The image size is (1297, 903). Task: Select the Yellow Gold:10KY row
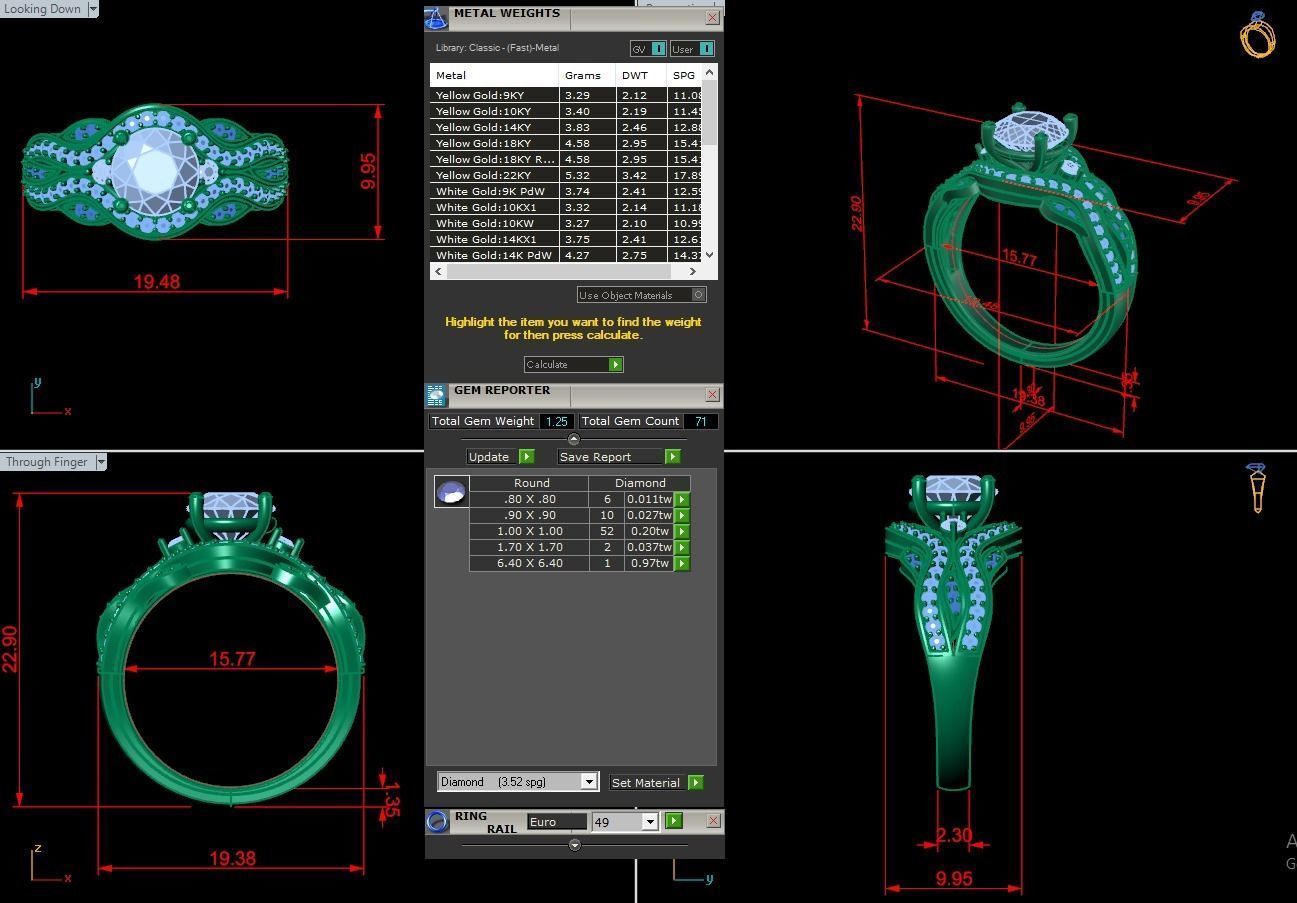(567, 111)
